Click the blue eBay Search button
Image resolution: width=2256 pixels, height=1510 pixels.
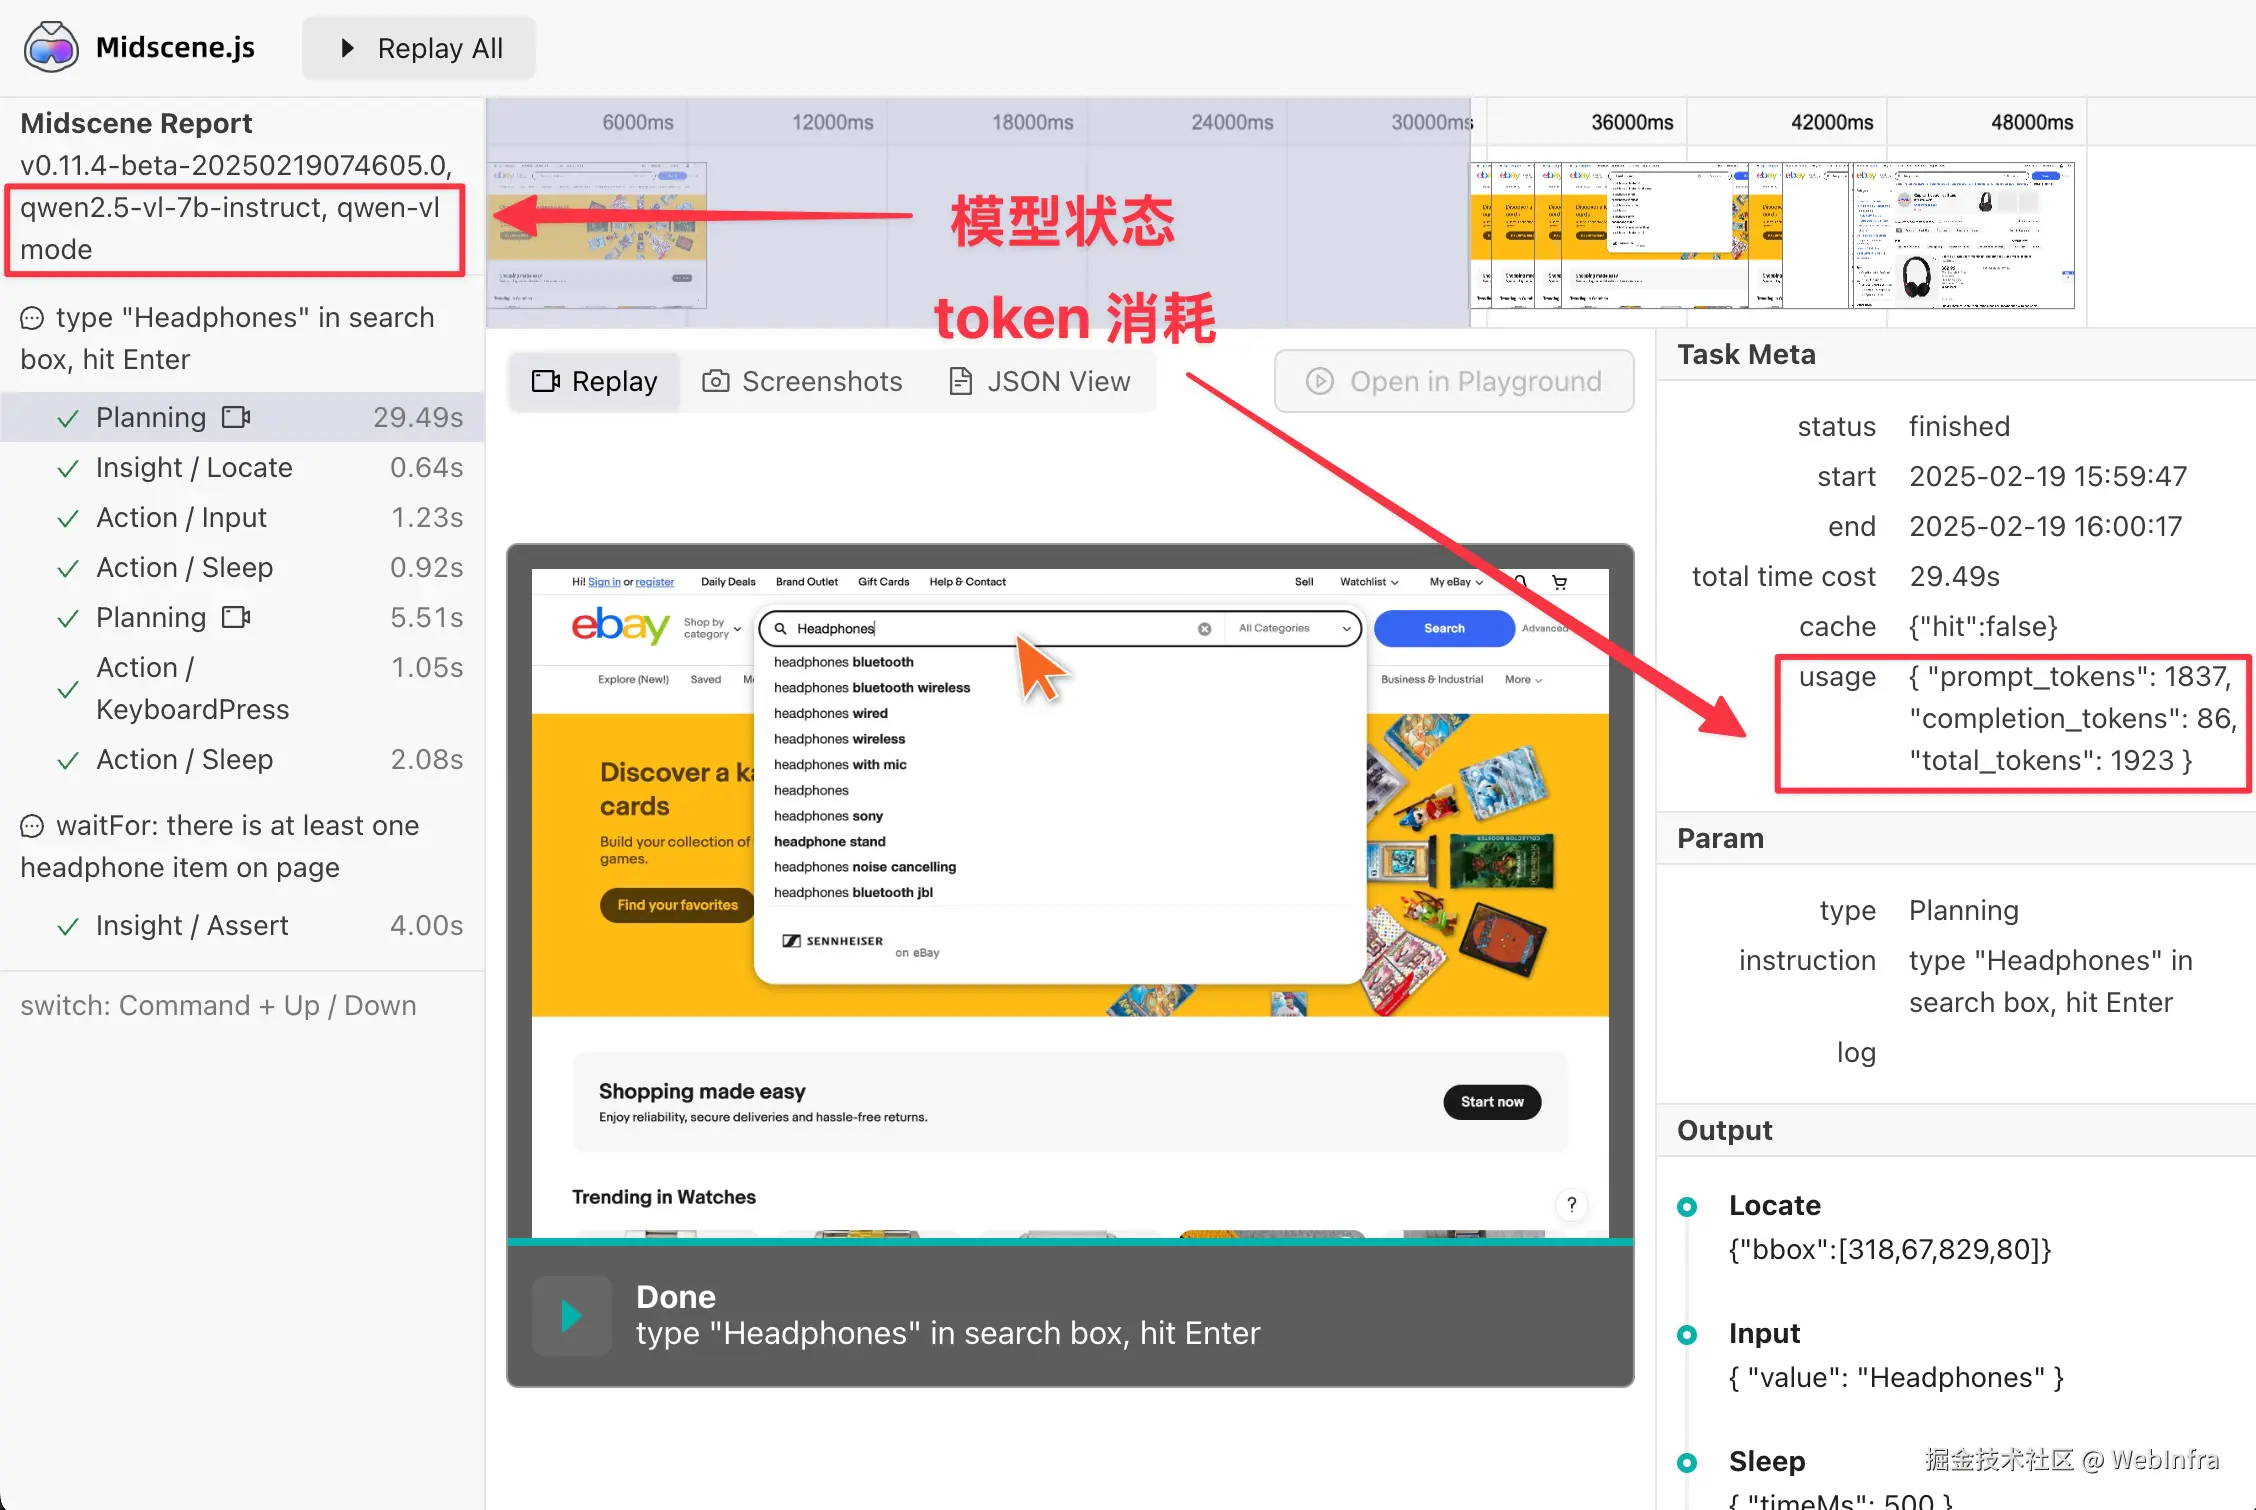pos(1444,629)
